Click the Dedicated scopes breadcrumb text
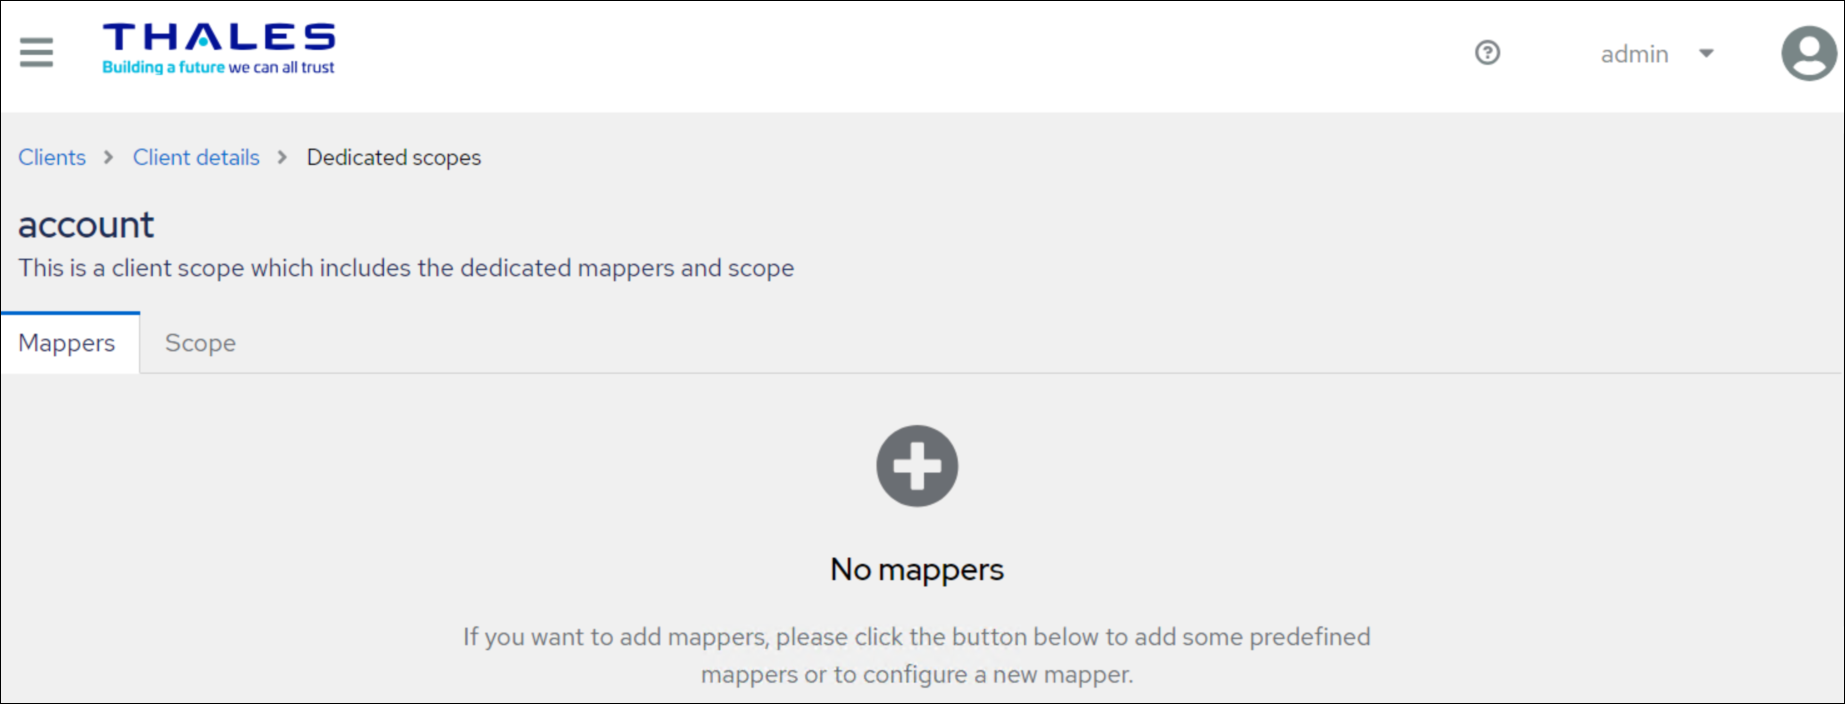The image size is (1845, 704). click(x=394, y=158)
